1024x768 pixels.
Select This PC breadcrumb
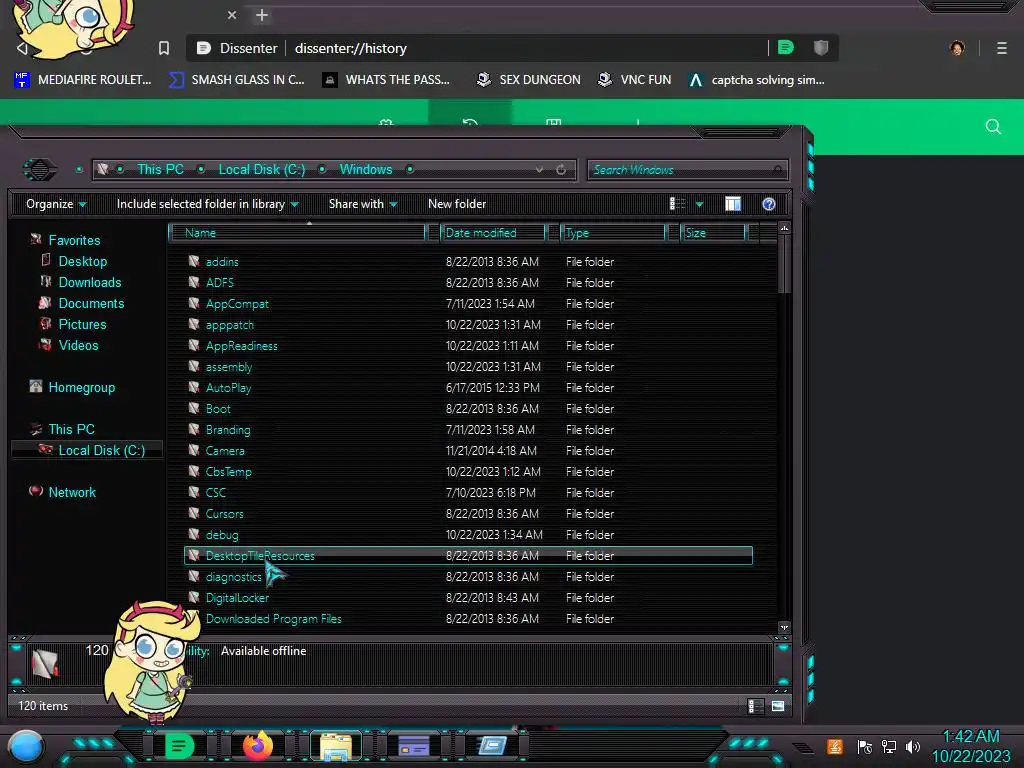[x=160, y=169]
